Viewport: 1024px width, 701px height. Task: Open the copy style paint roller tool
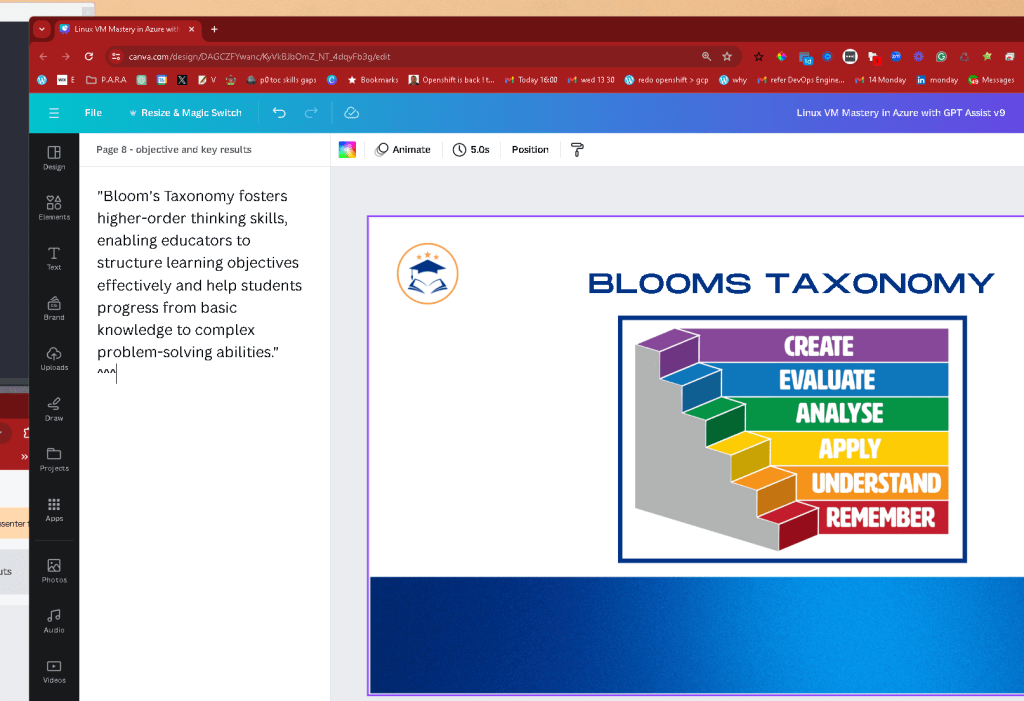point(577,150)
